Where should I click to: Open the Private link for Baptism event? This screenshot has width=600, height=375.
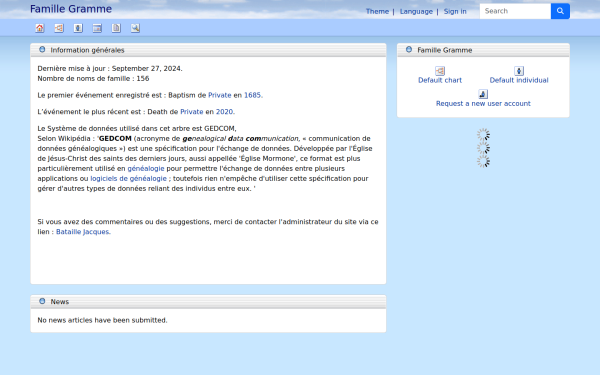(220, 95)
